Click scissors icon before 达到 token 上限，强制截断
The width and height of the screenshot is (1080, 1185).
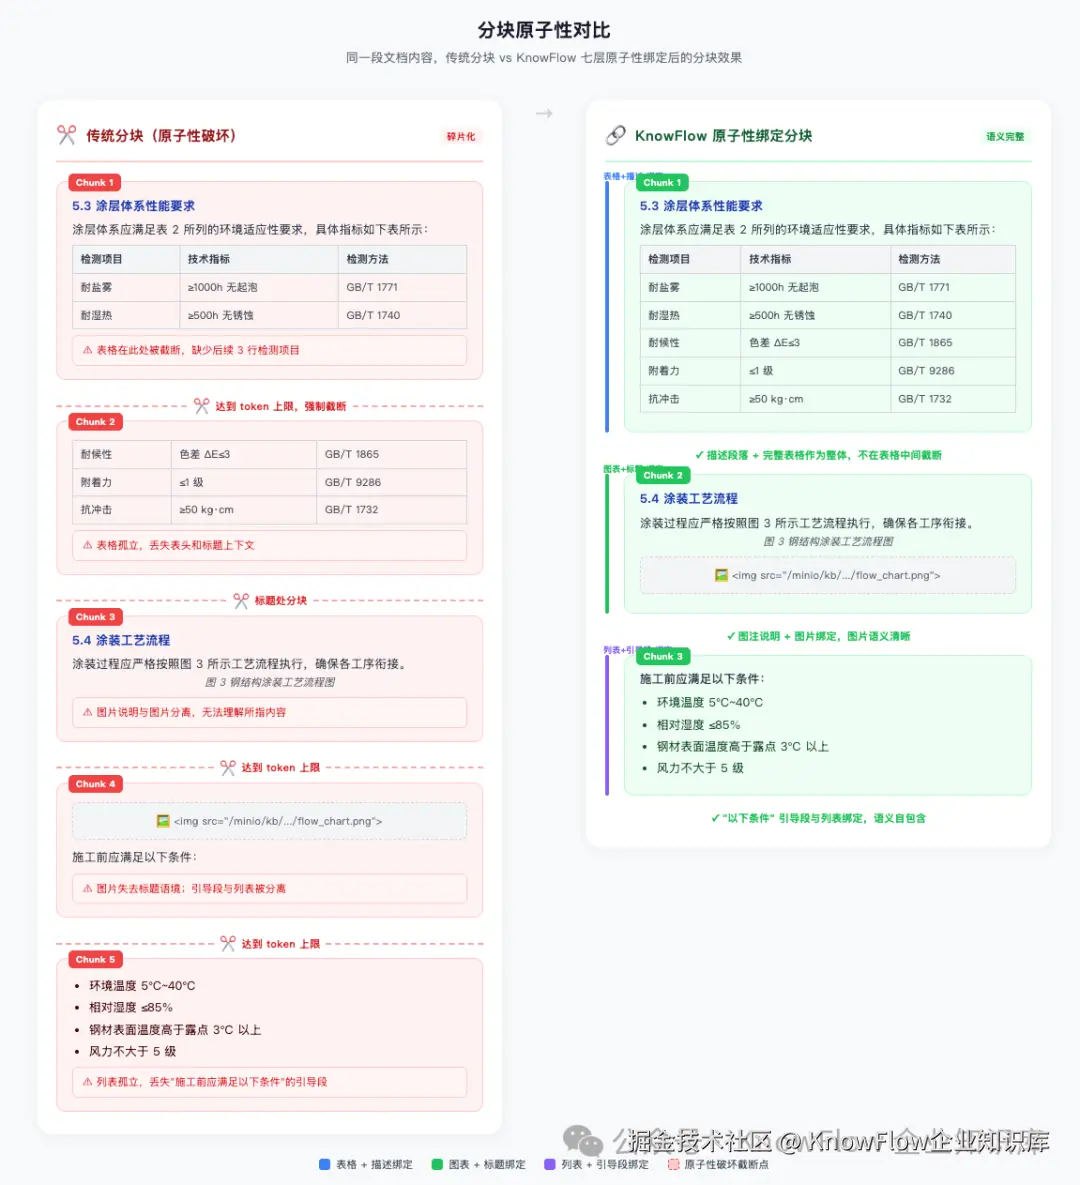[201, 406]
